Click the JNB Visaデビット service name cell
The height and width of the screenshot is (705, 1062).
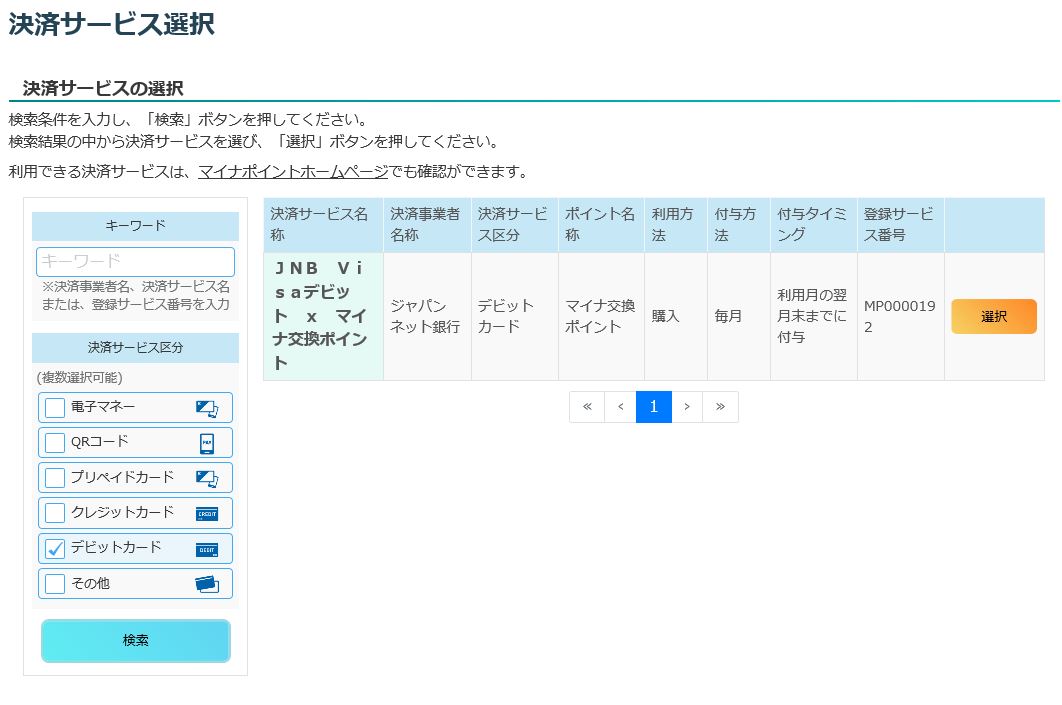(x=323, y=316)
